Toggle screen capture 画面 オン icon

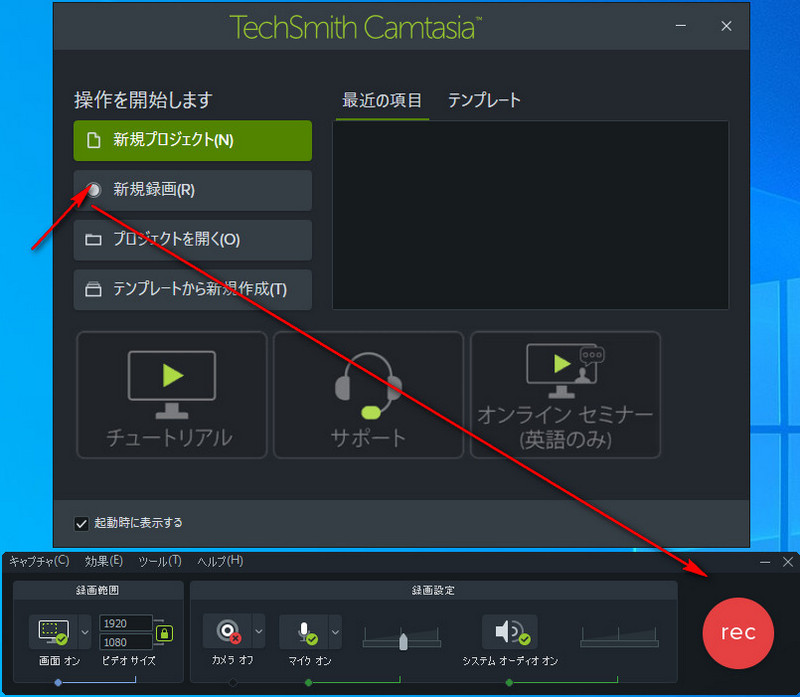pos(54,632)
